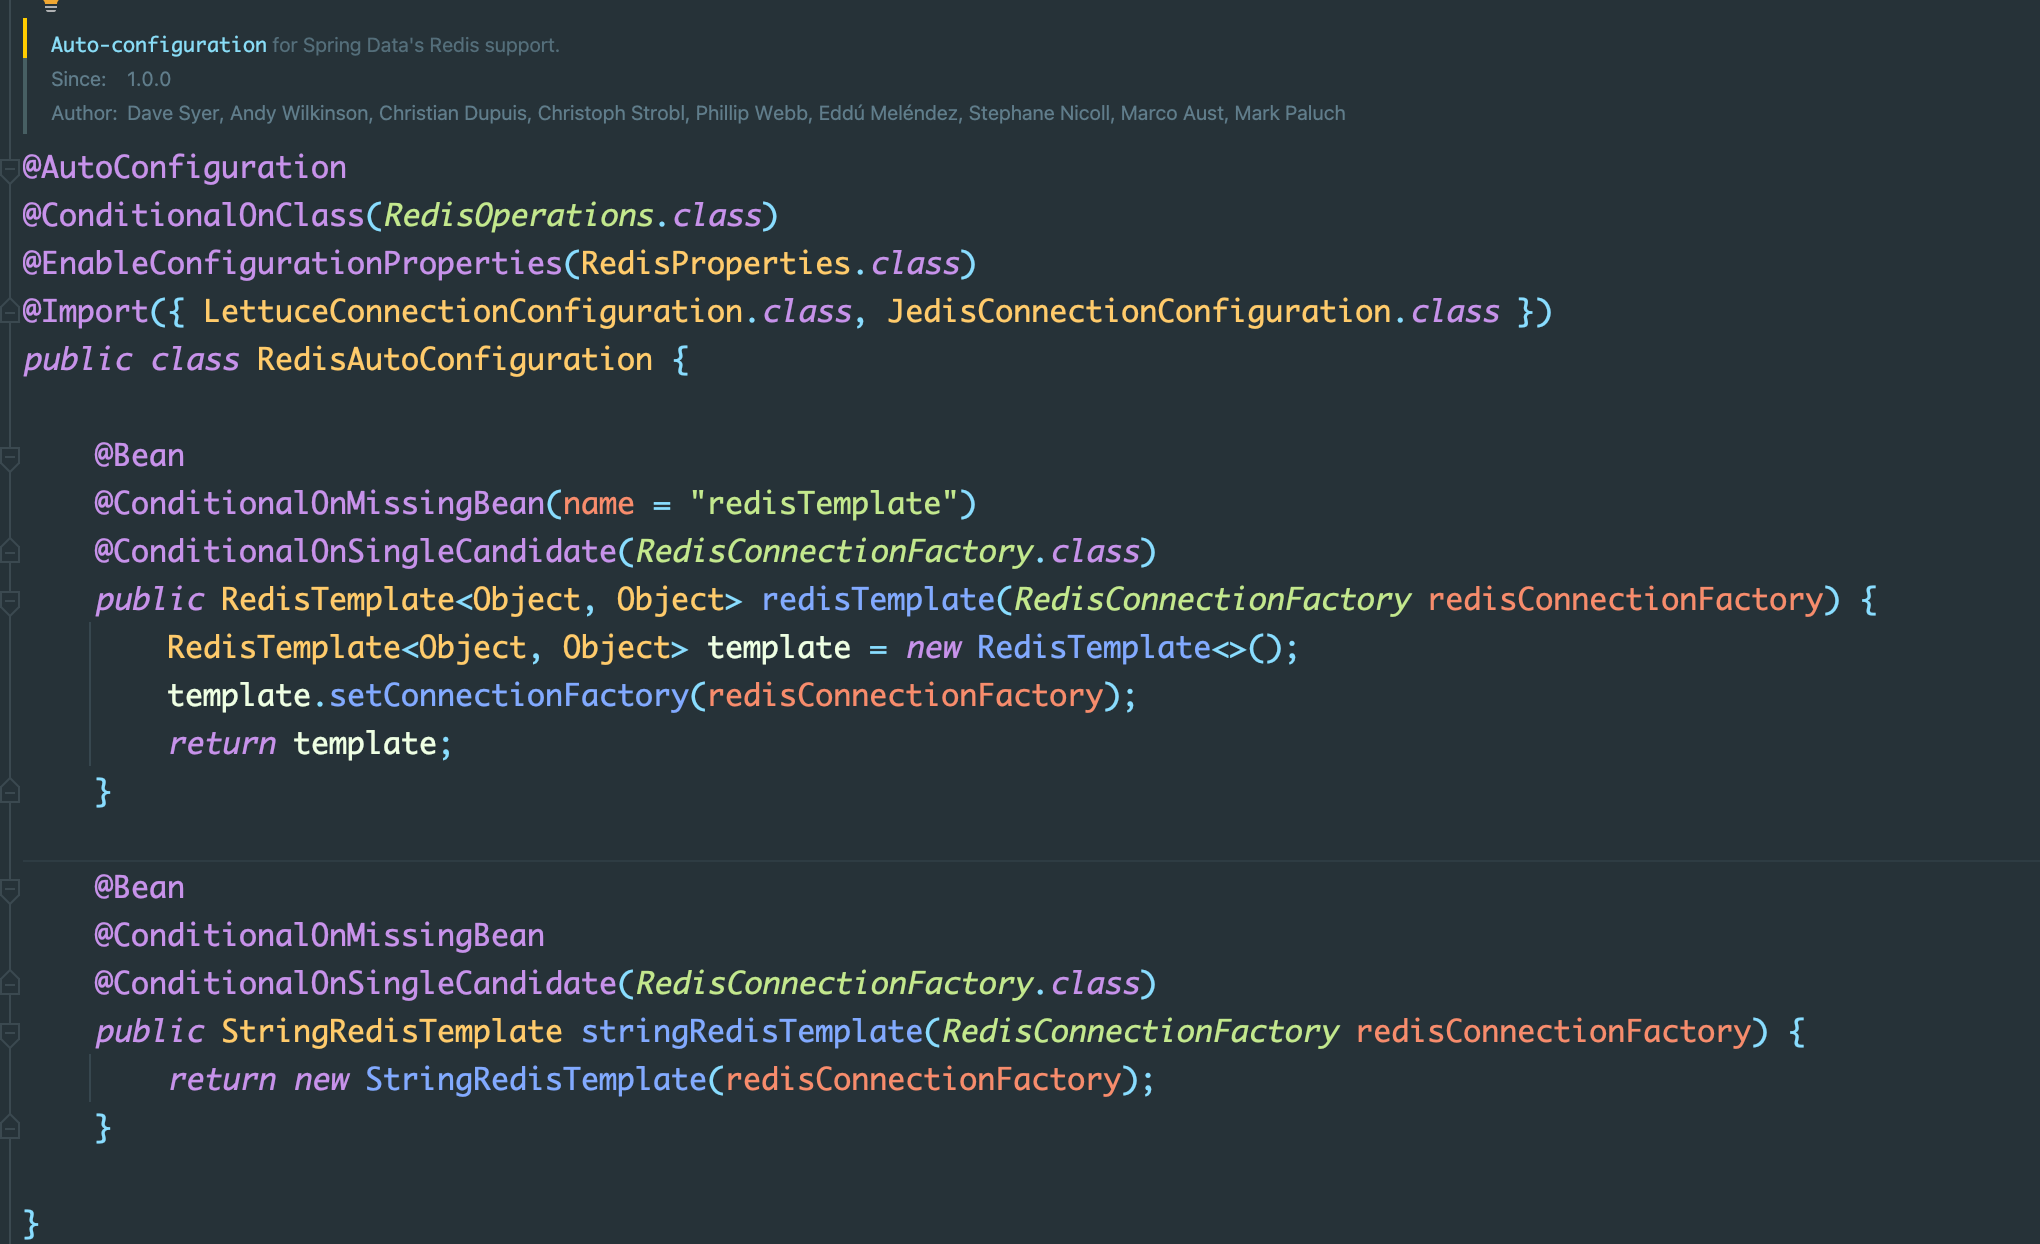Click @ConditionalOnMissingBean with name attribute
Image resolution: width=2040 pixels, height=1244 pixels.
320,503
